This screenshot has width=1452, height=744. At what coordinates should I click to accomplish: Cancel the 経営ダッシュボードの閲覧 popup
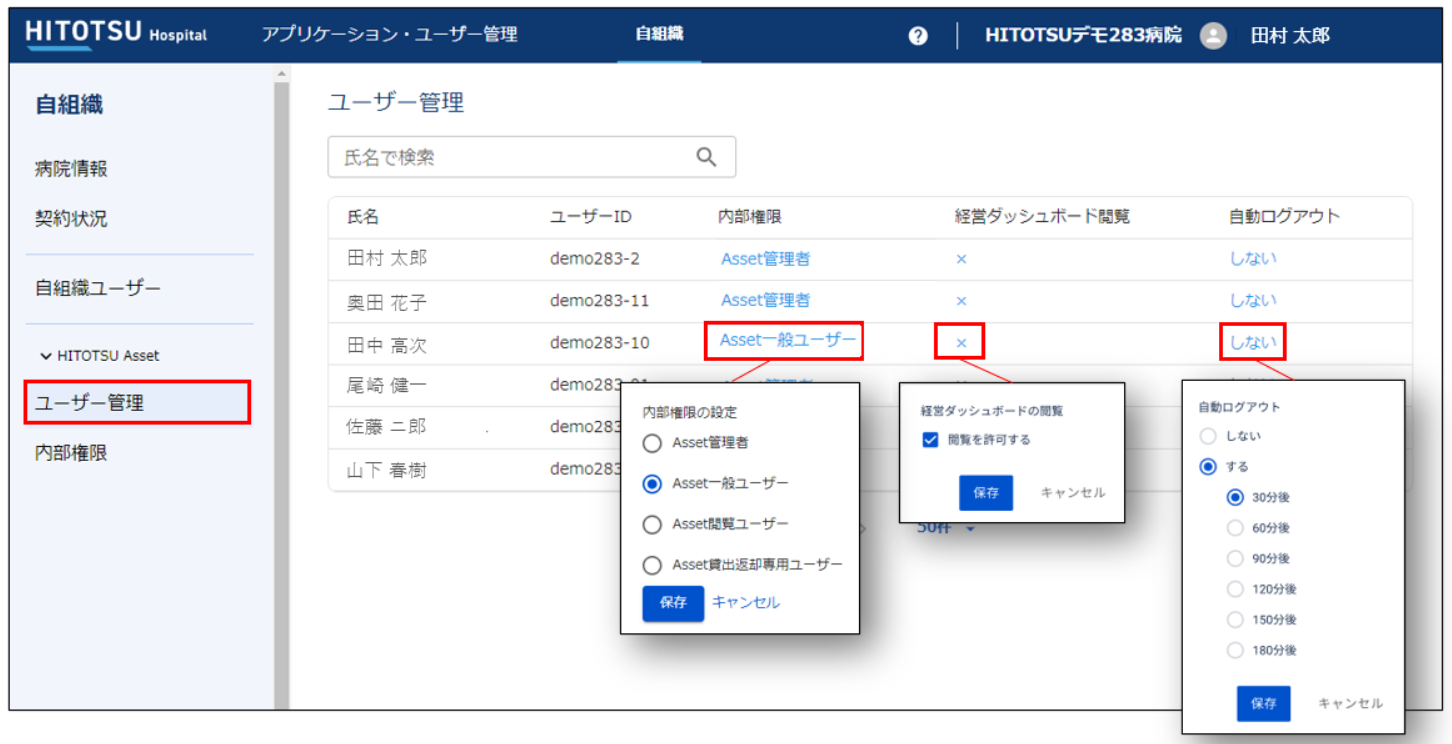click(x=1073, y=493)
